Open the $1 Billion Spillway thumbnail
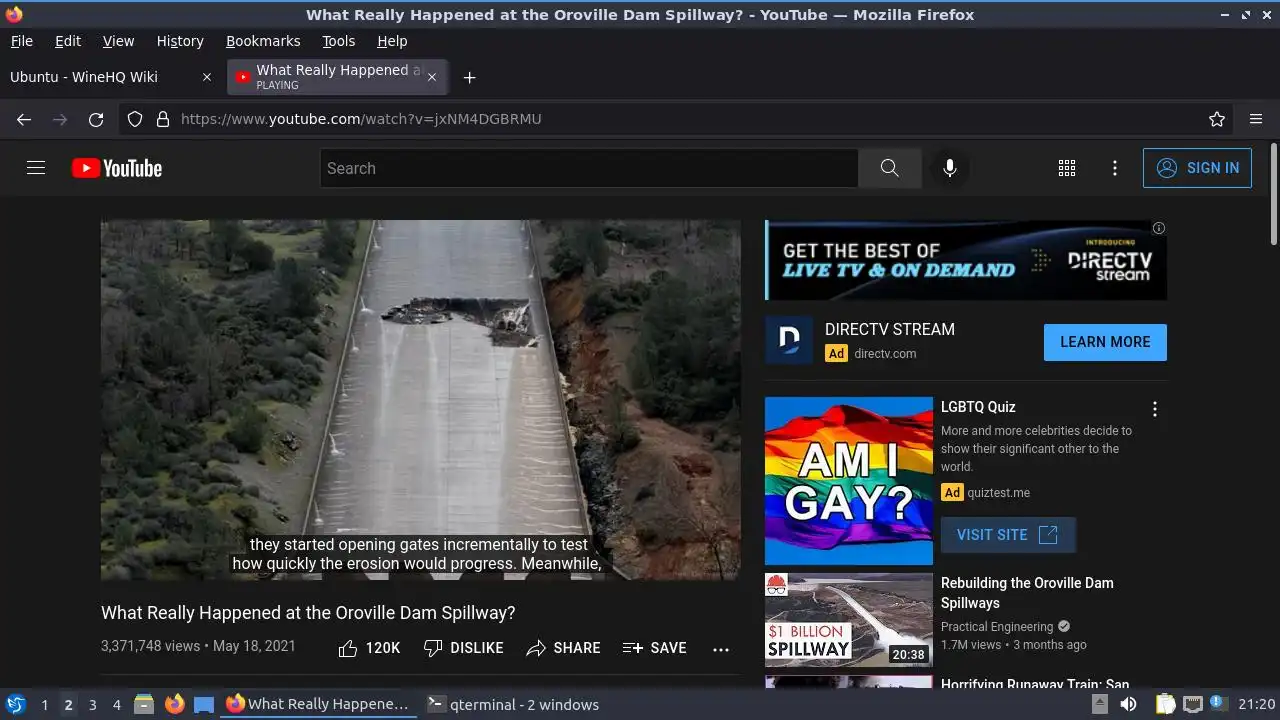1280x720 pixels. coord(849,620)
